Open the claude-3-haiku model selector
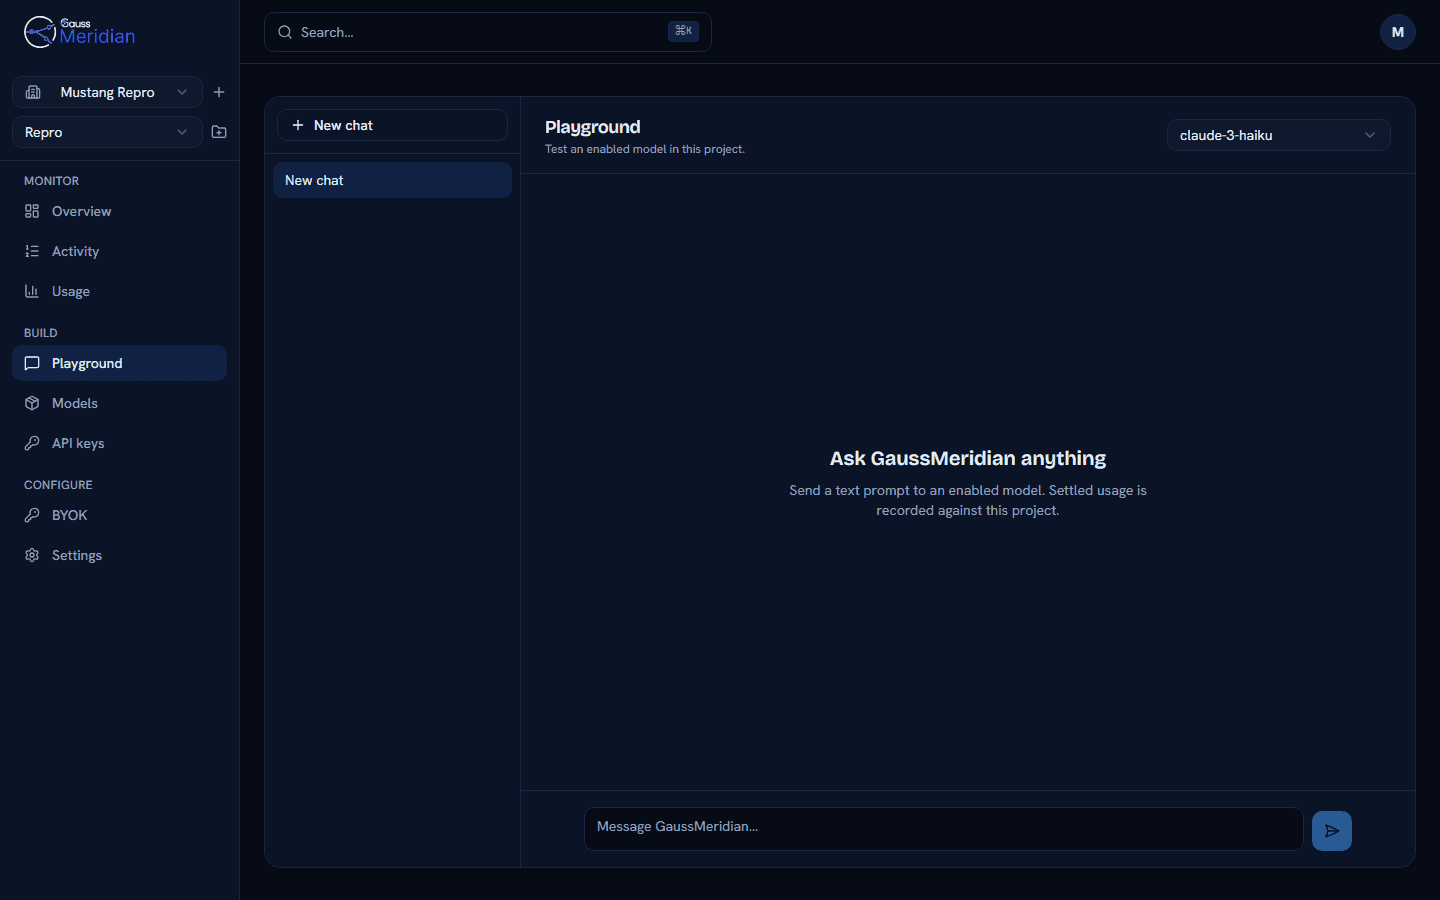1440x900 pixels. click(1278, 135)
